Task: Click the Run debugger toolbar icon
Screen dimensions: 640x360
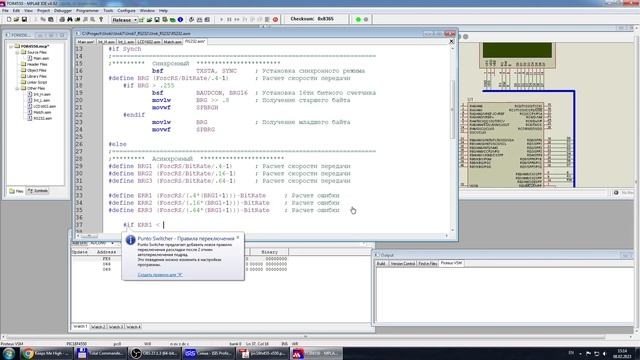Action: coord(222,19)
